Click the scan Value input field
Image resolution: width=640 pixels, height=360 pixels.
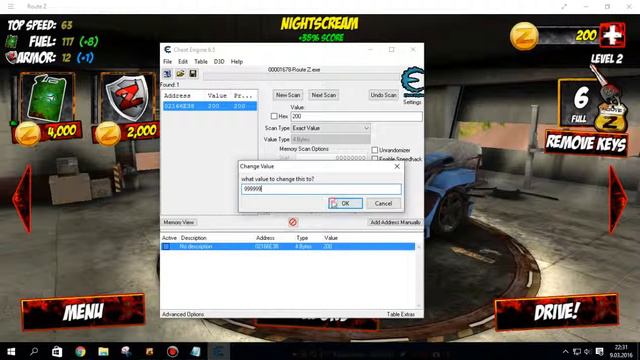coord(356,116)
